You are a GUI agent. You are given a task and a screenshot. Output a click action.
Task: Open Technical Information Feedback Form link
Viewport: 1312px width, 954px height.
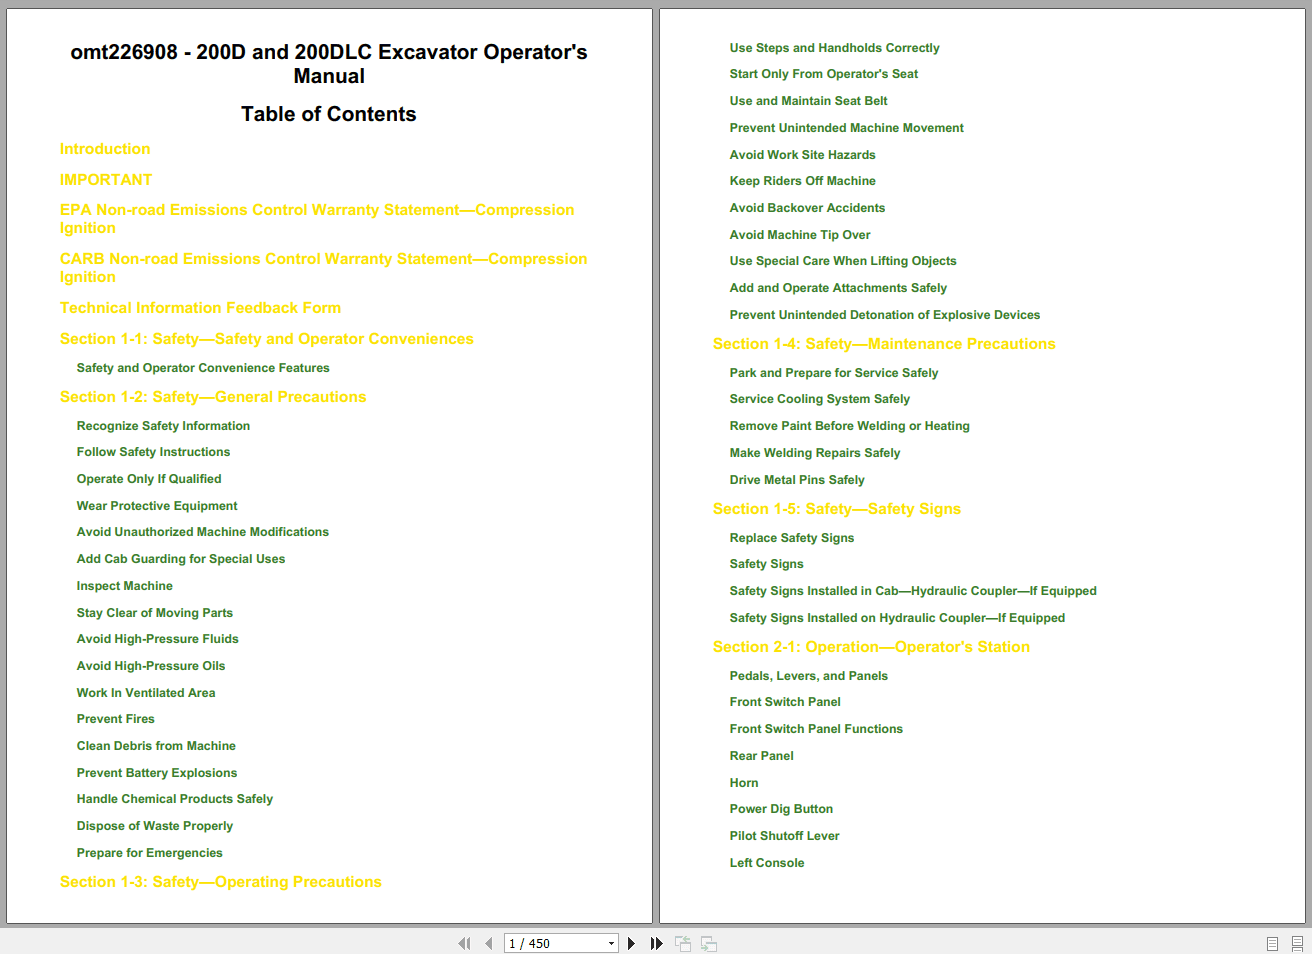[x=200, y=308]
